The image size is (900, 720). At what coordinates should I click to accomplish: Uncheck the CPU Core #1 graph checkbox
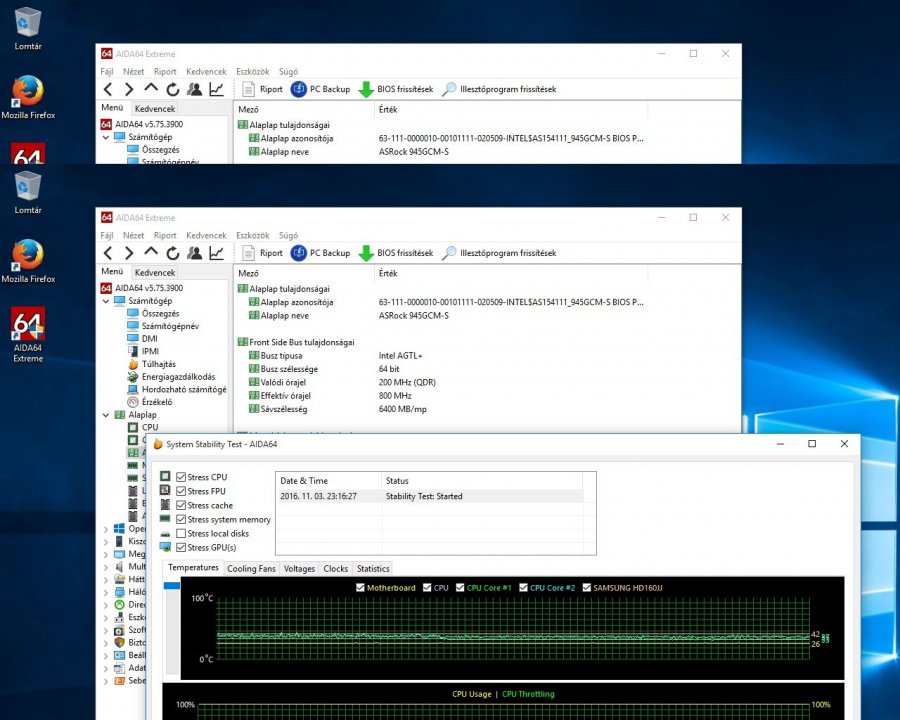tap(460, 587)
